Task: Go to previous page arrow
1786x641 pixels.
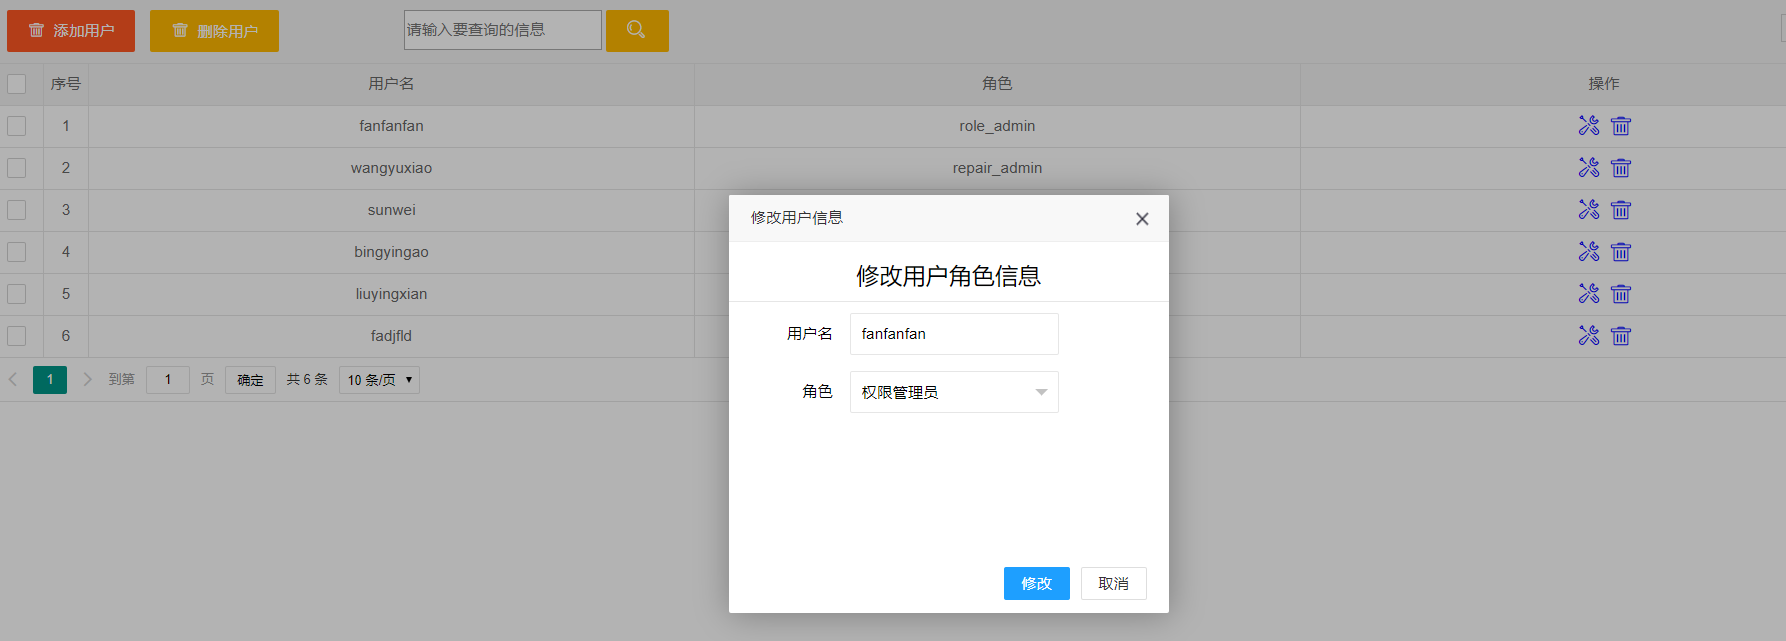Action: tap(13, 379)
